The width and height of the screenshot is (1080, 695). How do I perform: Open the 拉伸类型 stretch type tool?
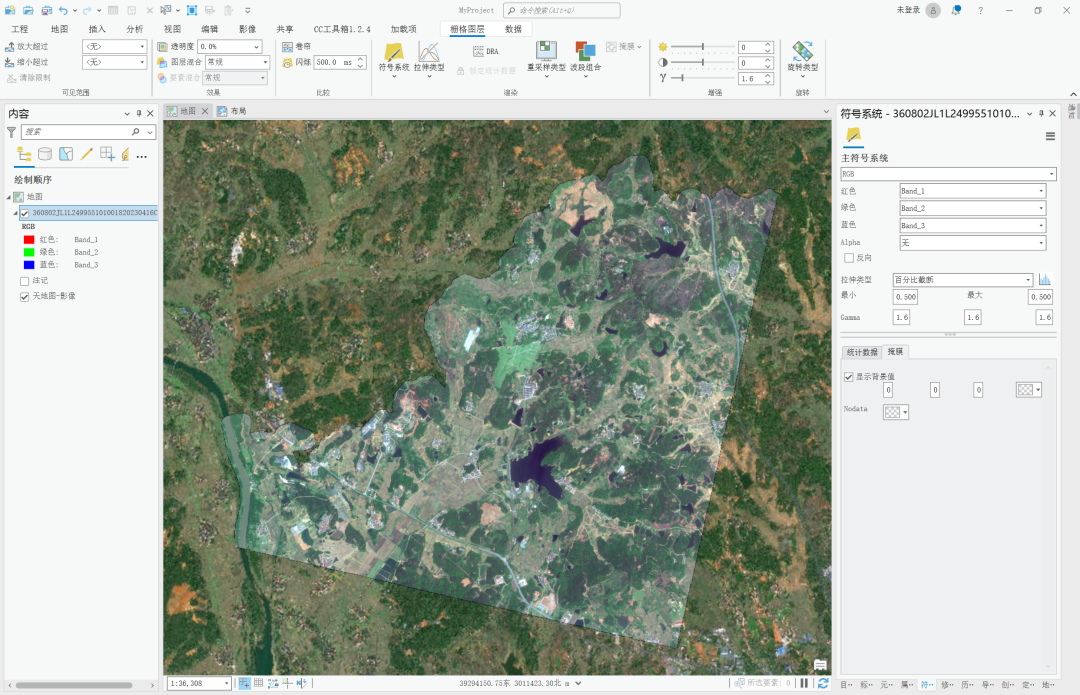click(x=429, y=57)
